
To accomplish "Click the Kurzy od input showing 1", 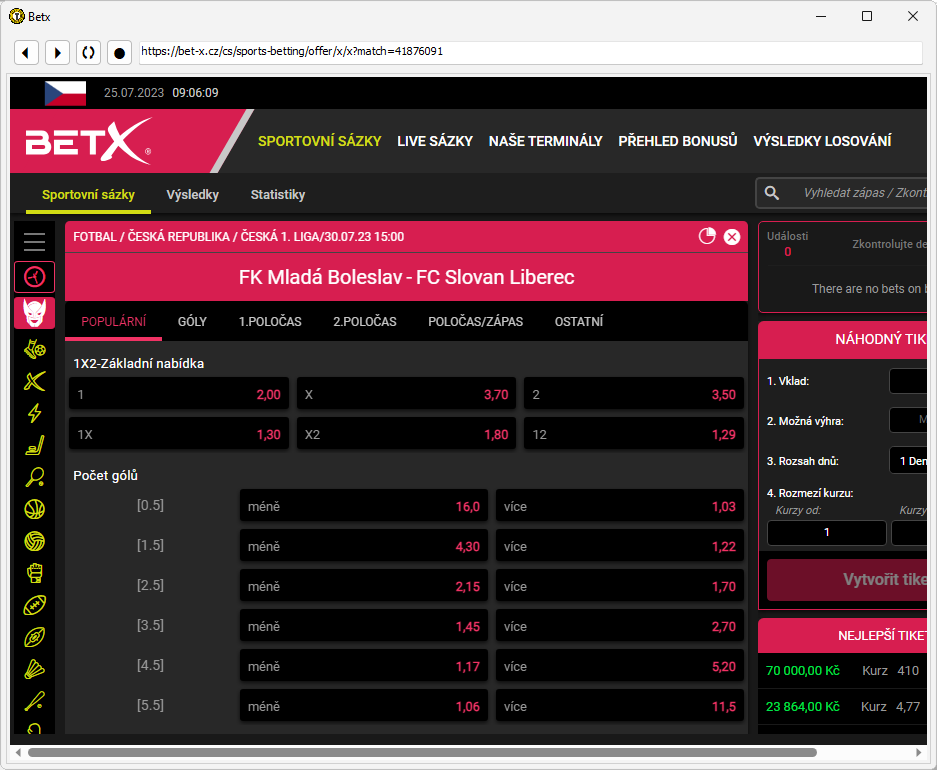I will (826, 532).
